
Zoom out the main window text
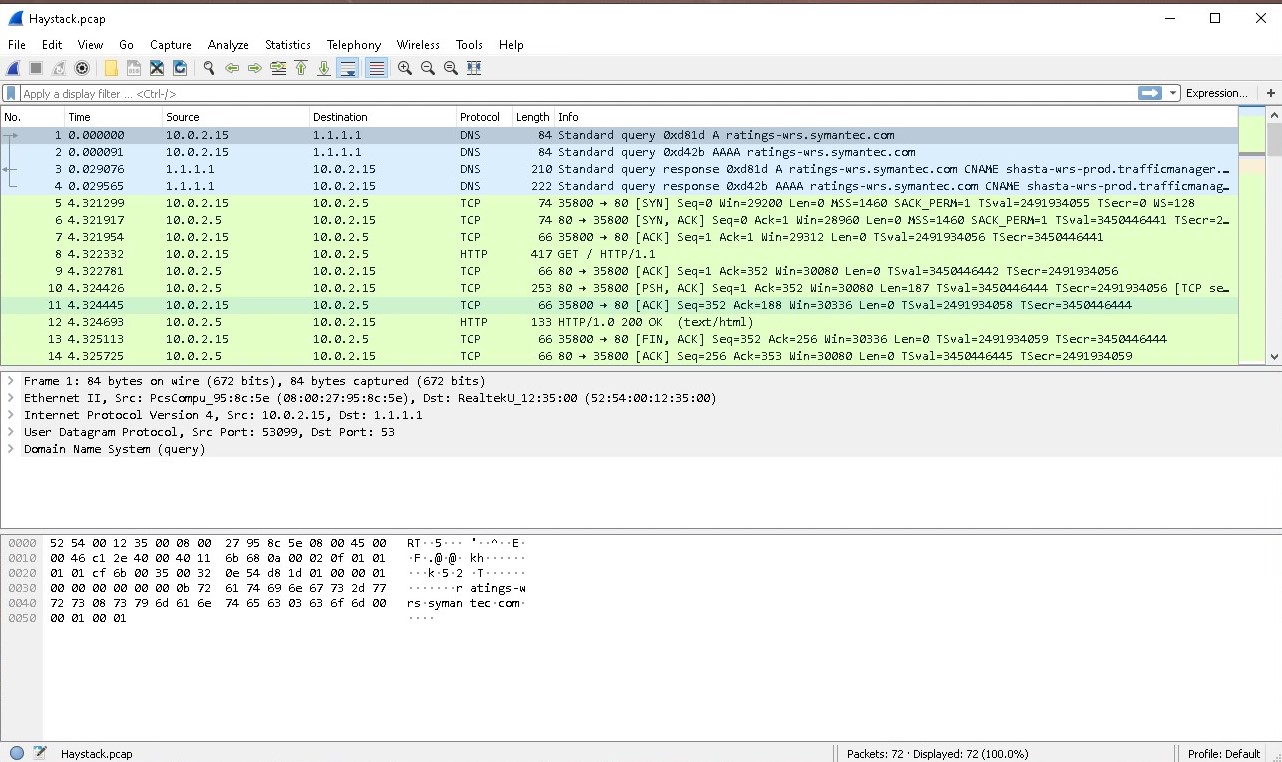coord(428,68)
